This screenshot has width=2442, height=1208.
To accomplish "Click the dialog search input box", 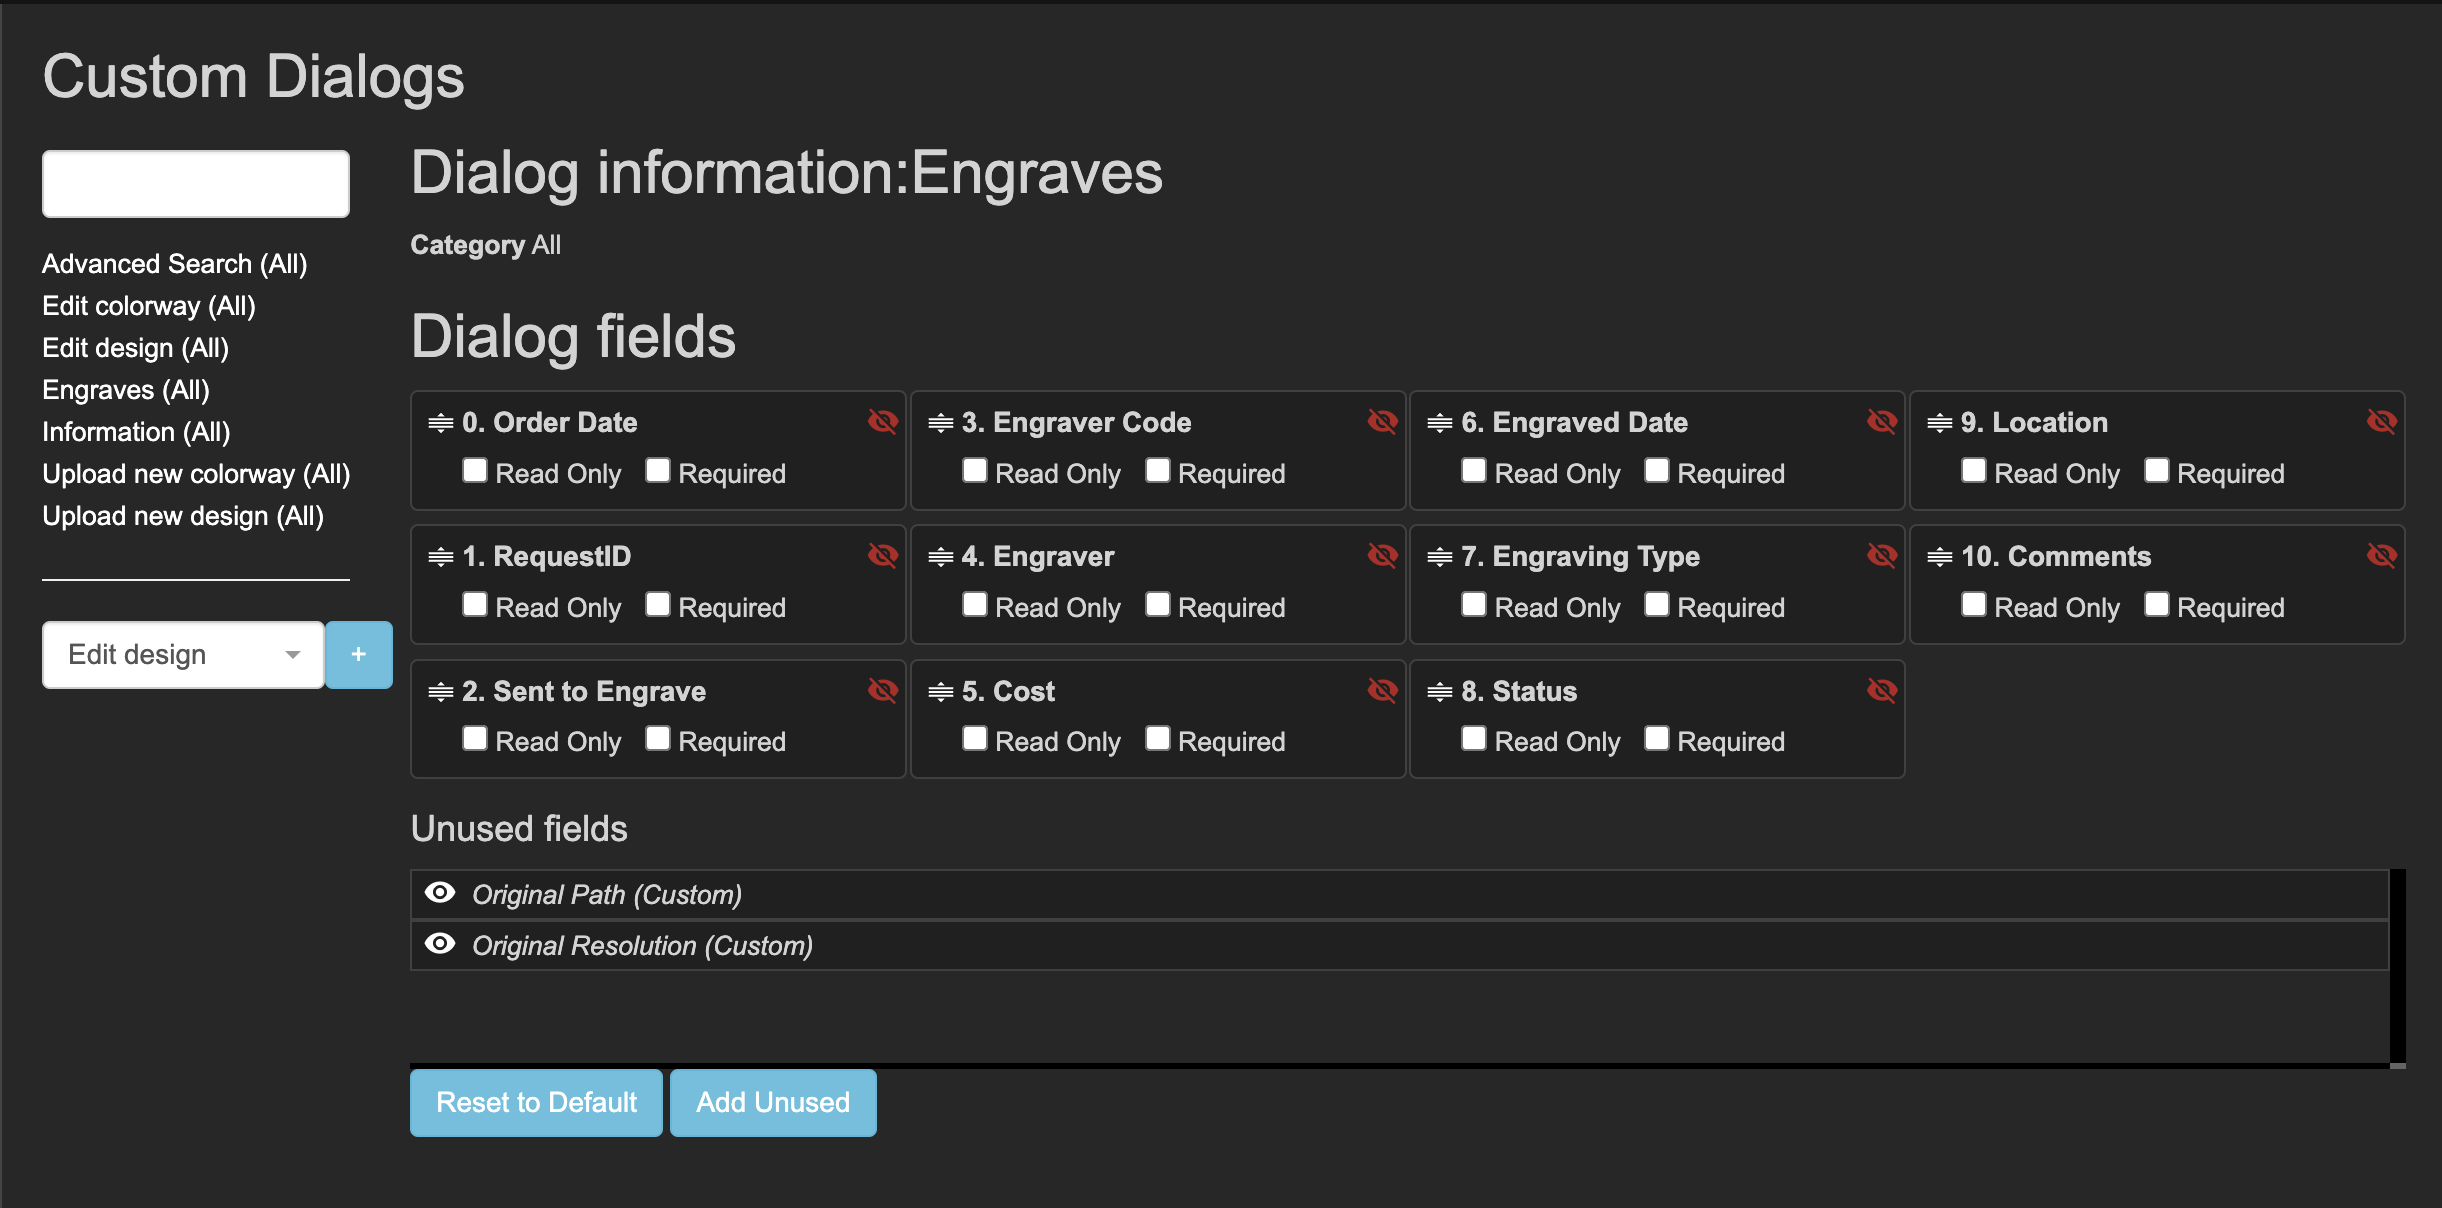I will coord(196,184).
